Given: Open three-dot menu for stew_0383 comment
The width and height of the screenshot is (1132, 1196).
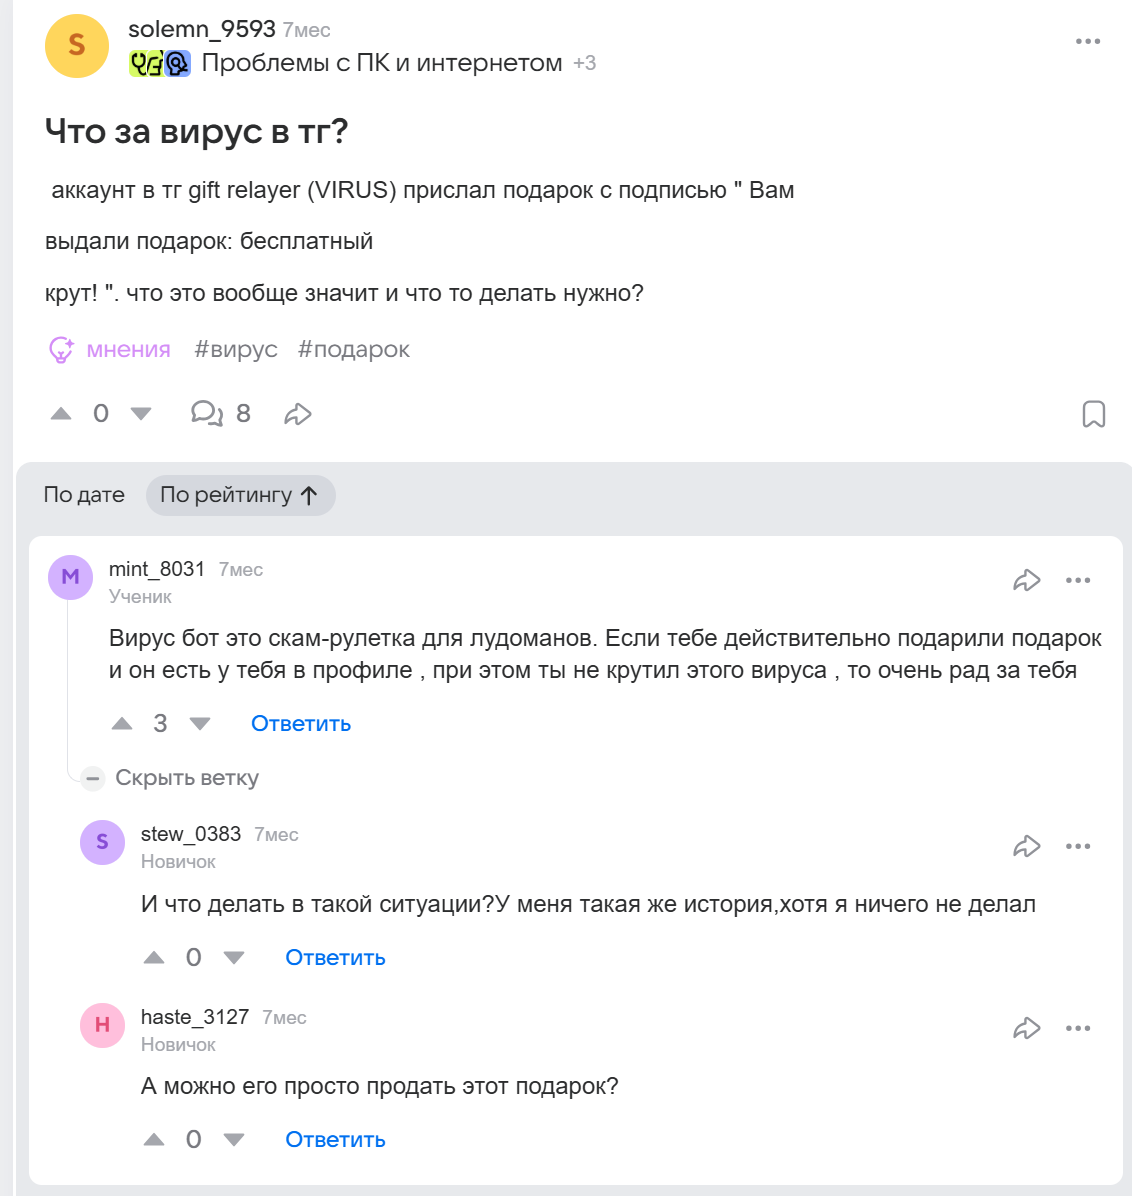Looking at the screenshot, I should pos(1078,846).
